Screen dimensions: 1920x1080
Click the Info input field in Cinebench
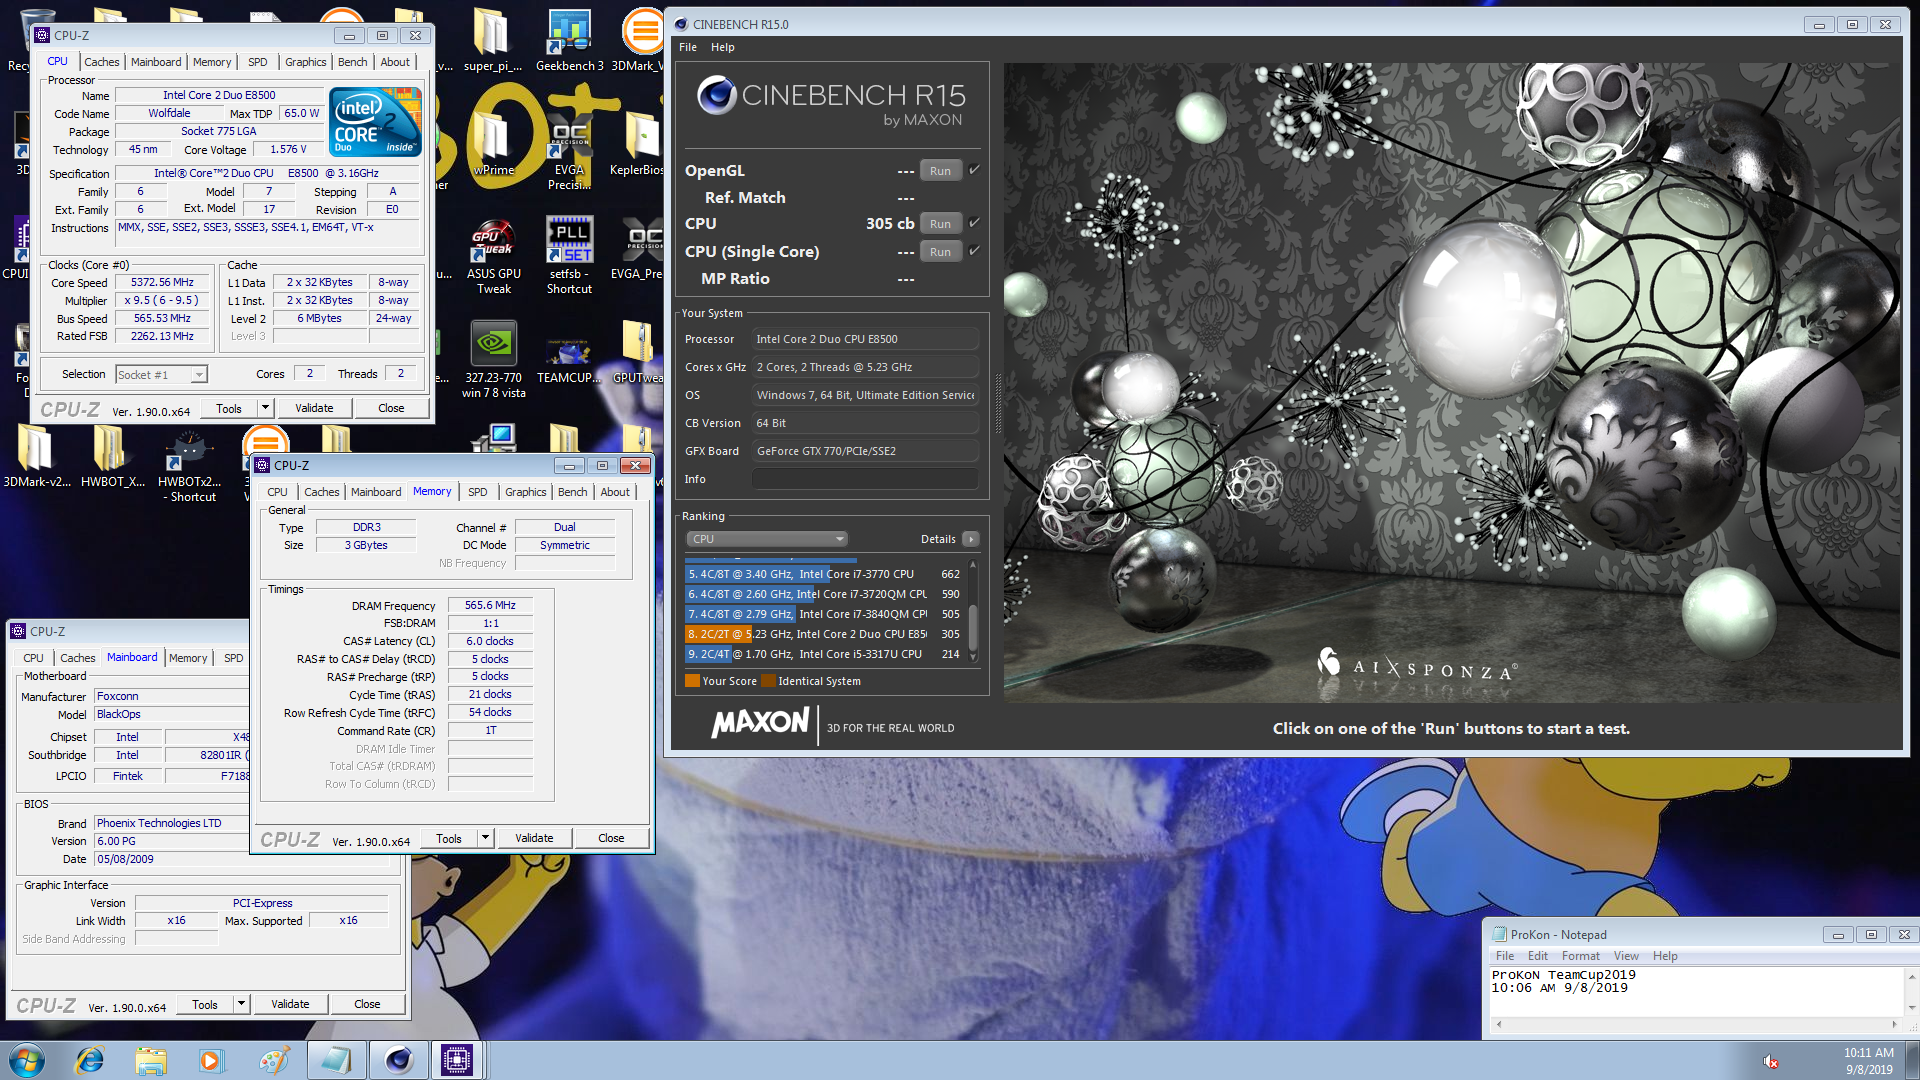(x=865, y=479)
